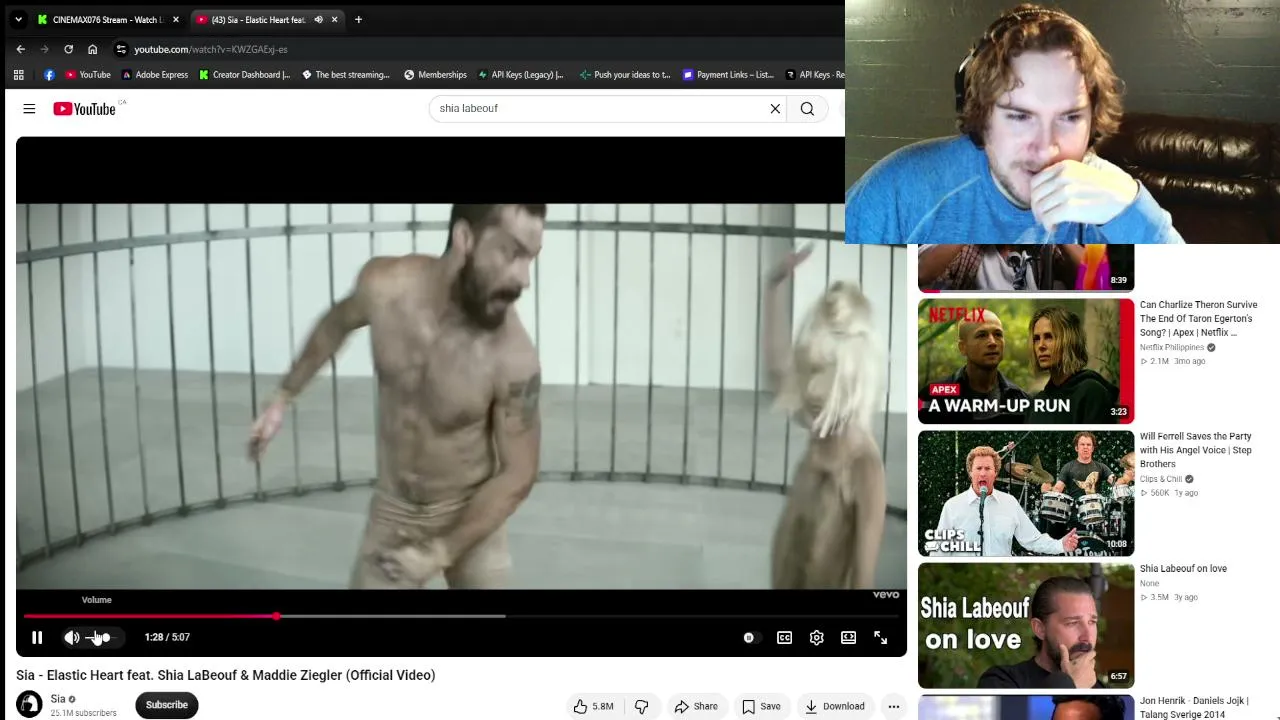Image resolution: width=1280 pixels, height=720 pixels.
Task: Enter fullscreen mode in the player
Action: (881, 637)
